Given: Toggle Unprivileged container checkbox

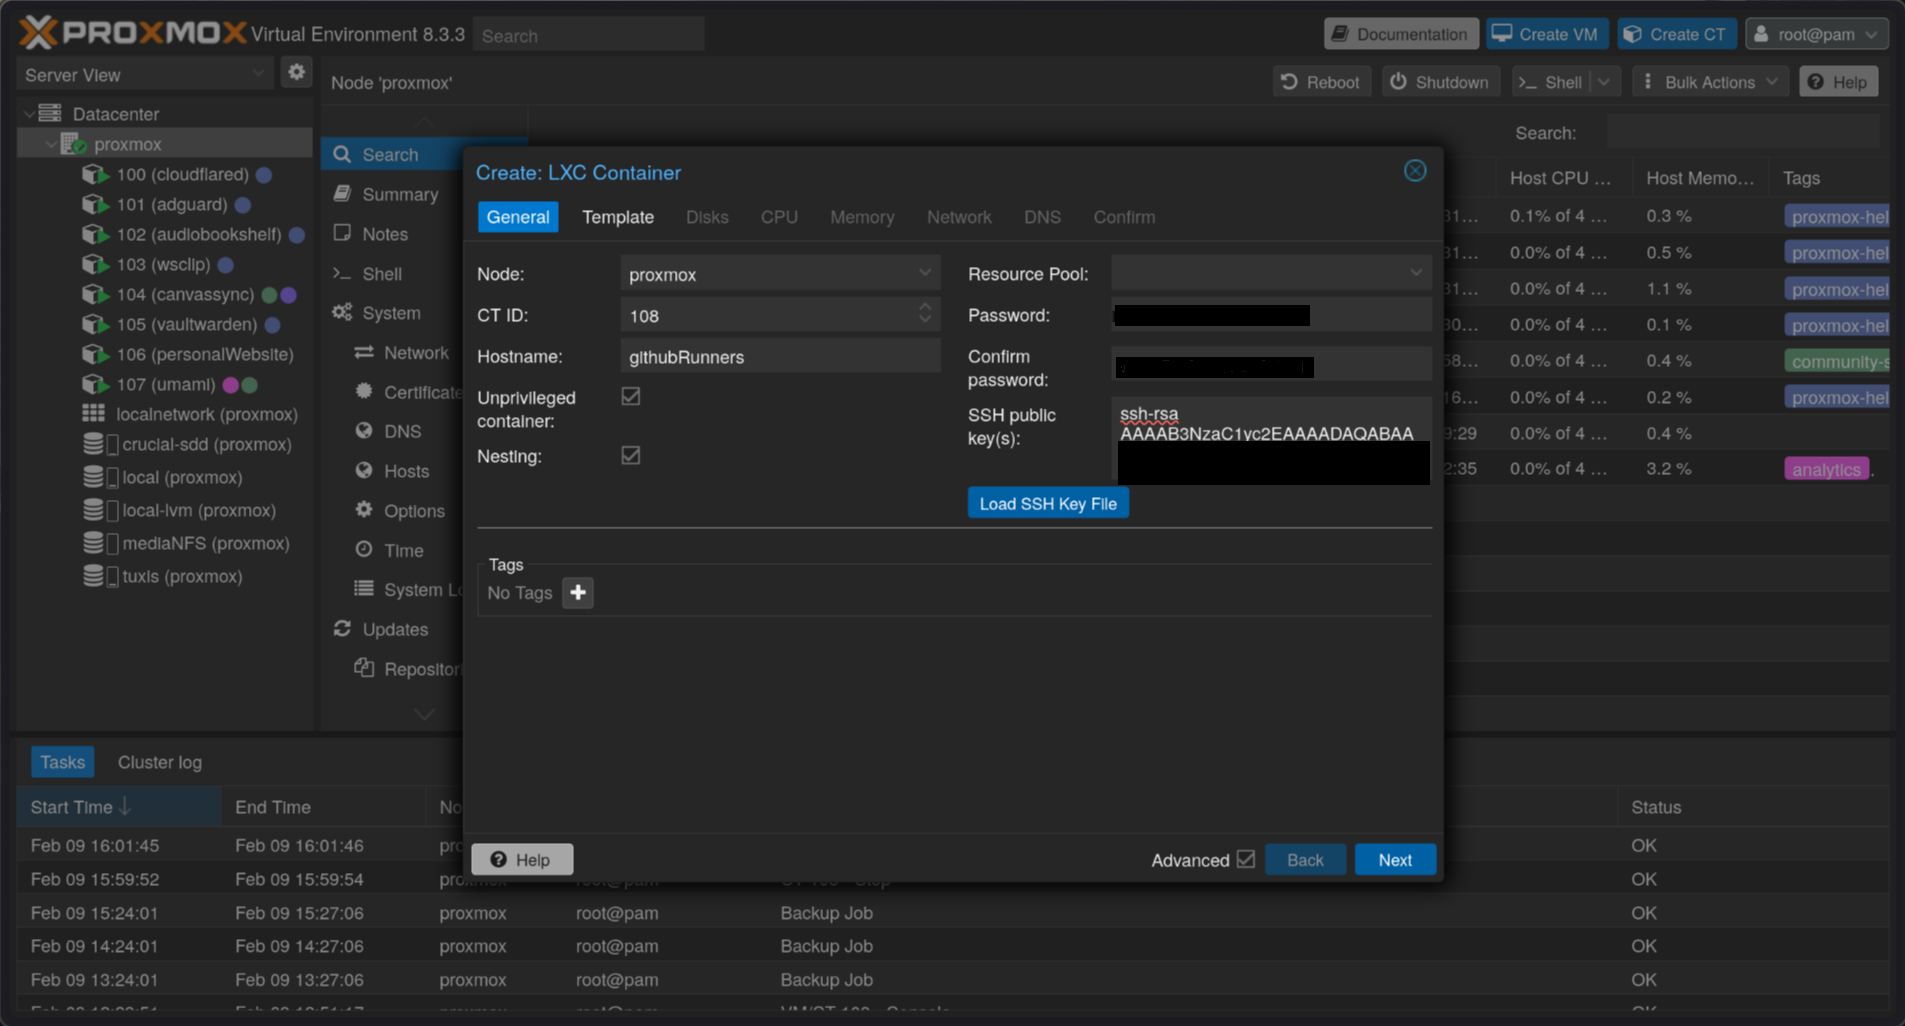Looking at the screenshot, I should coord(631,396).
